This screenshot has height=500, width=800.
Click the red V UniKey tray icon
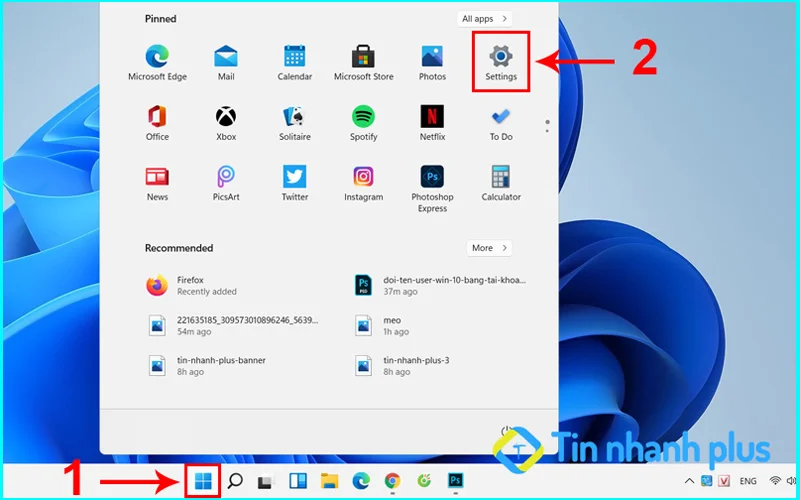pos(723,481)
